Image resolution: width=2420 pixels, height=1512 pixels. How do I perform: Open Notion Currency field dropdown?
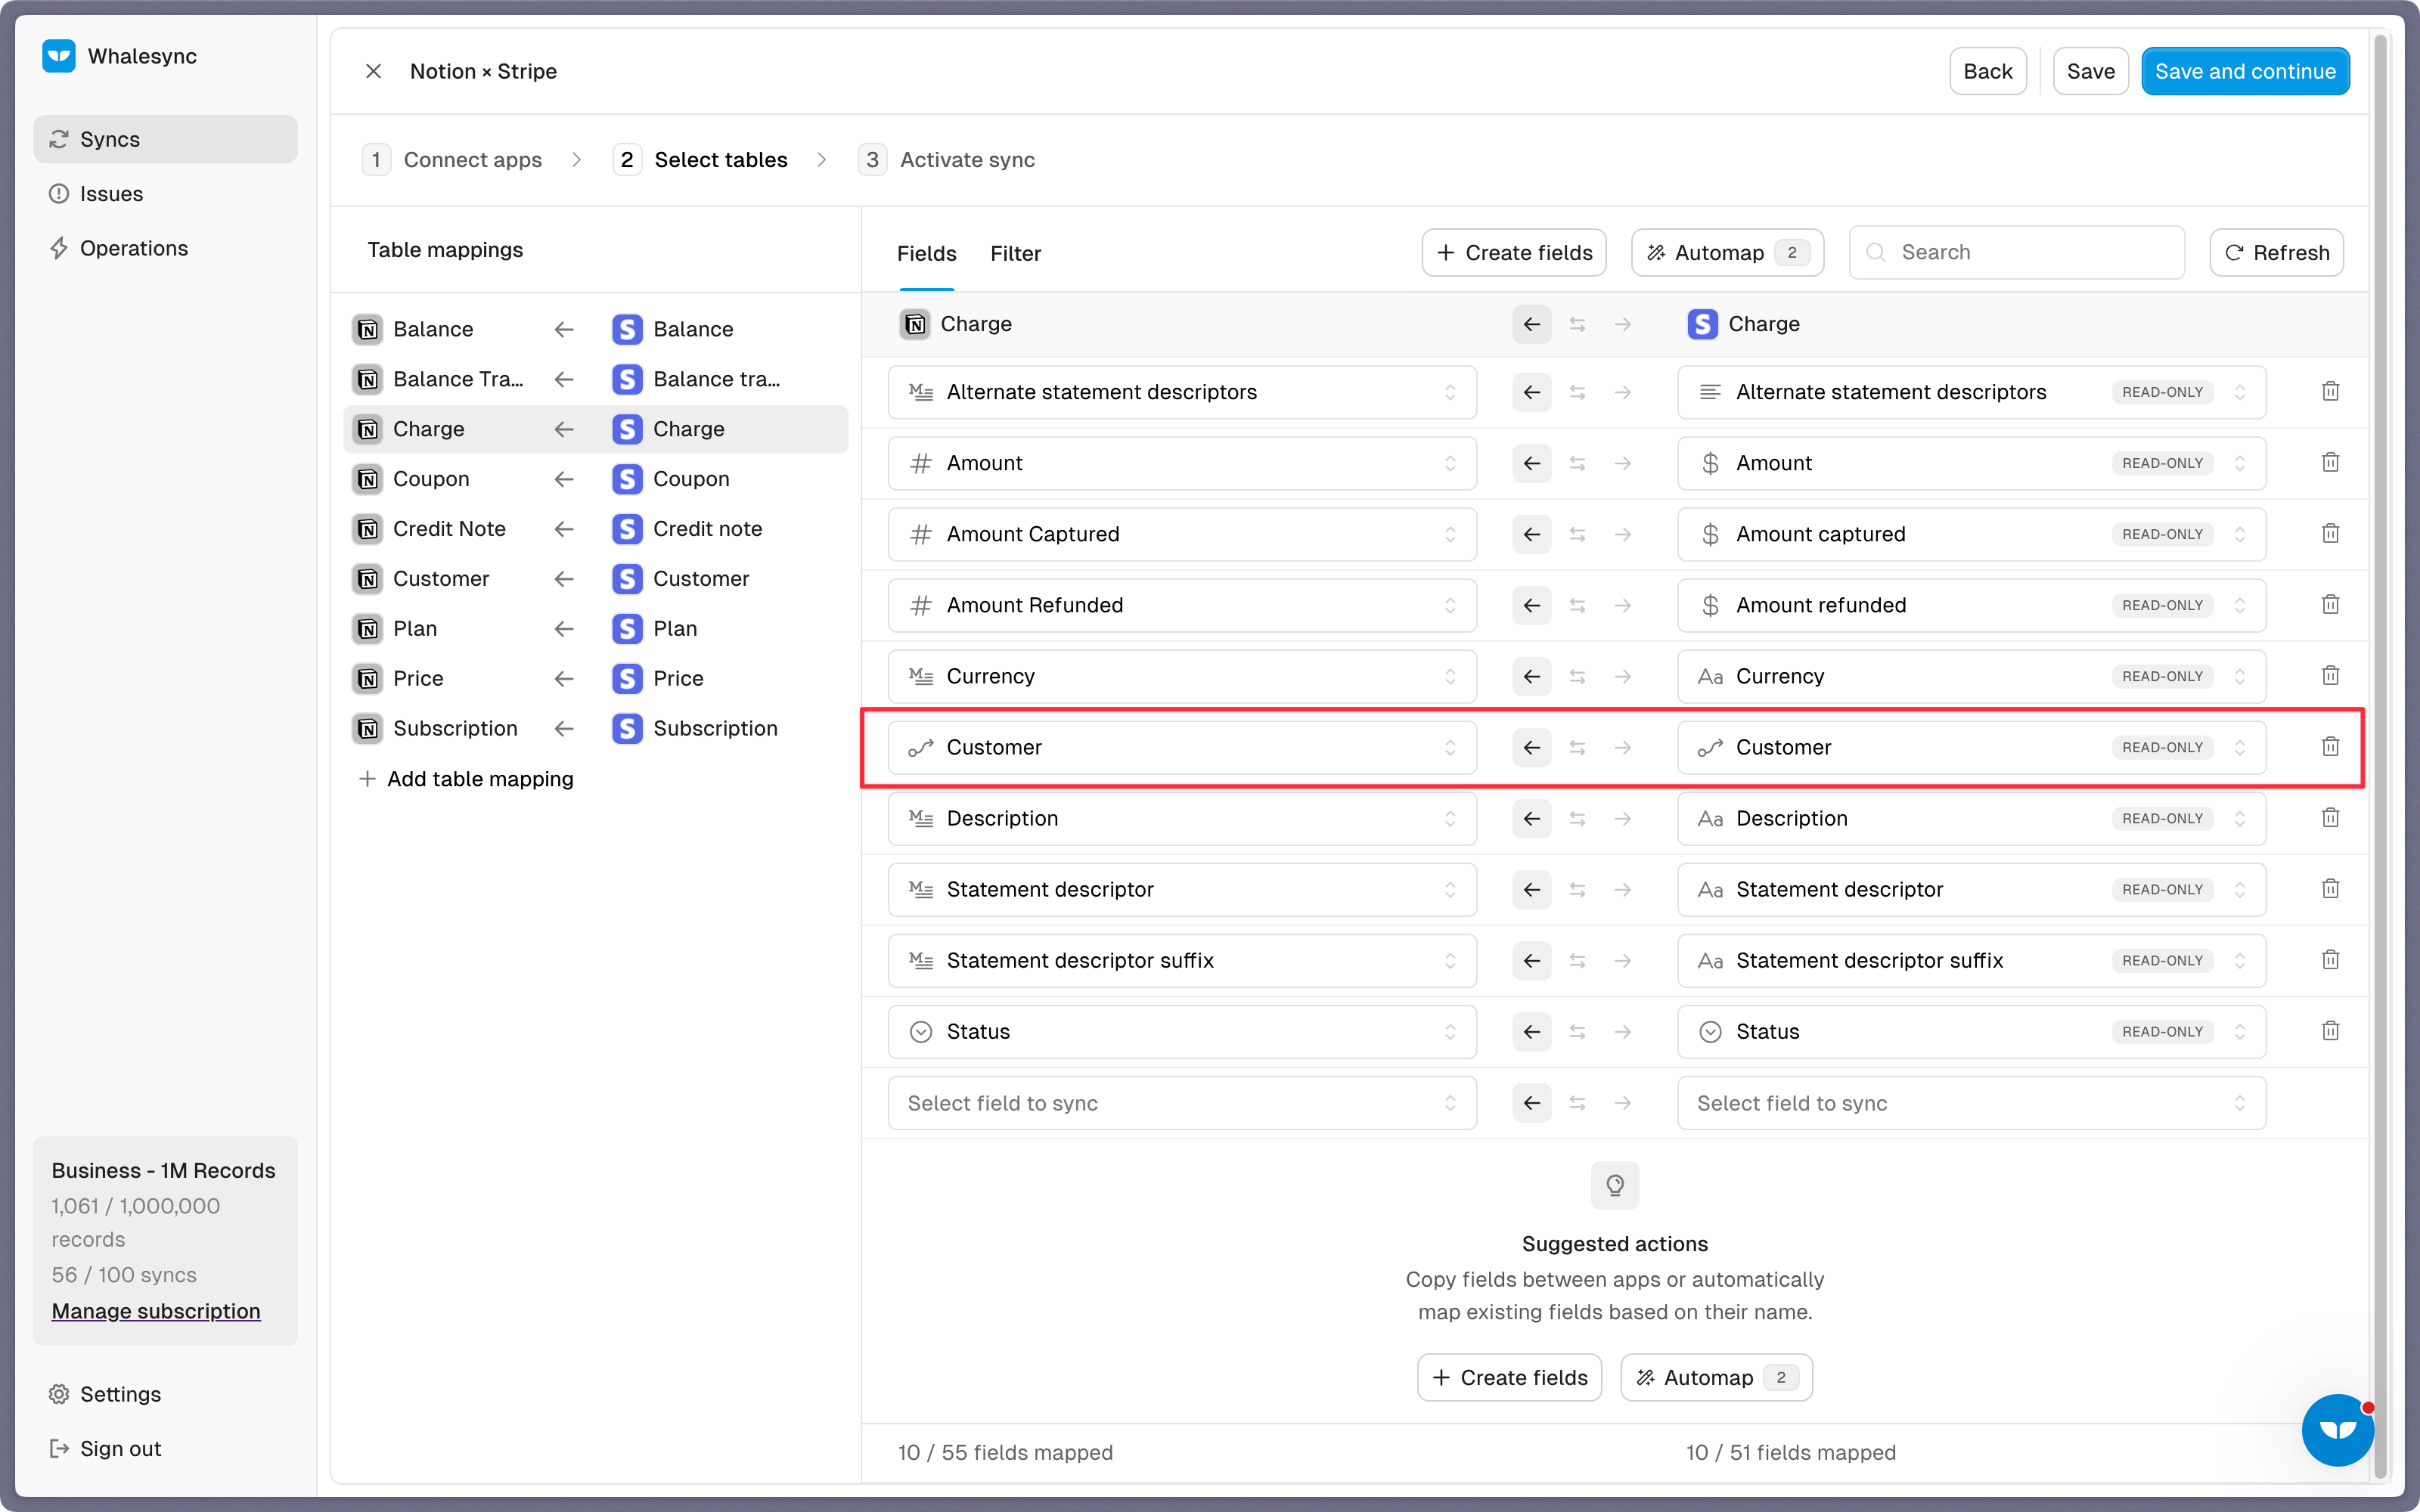[x=1182, y=676]
